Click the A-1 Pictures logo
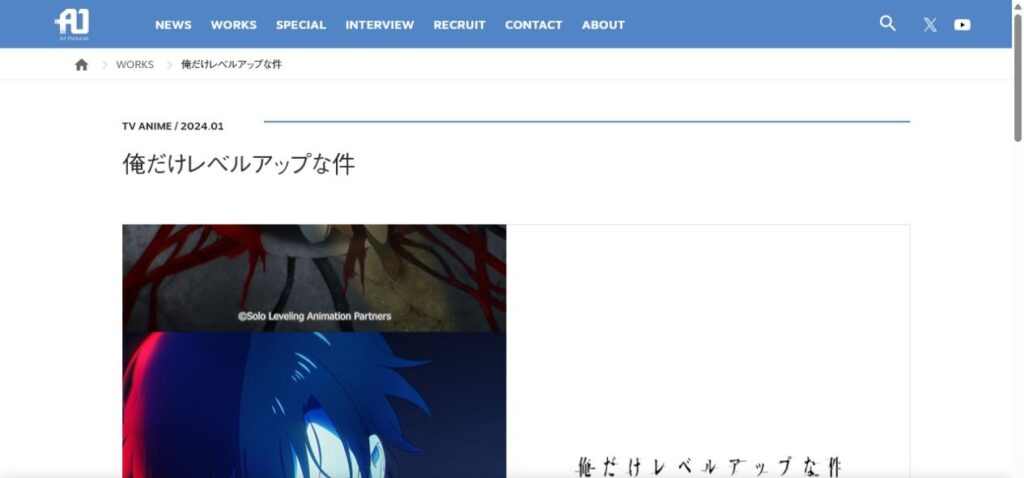Image resolution: width=1024 pixels, height=478 pixels. (x=72, y=24)
